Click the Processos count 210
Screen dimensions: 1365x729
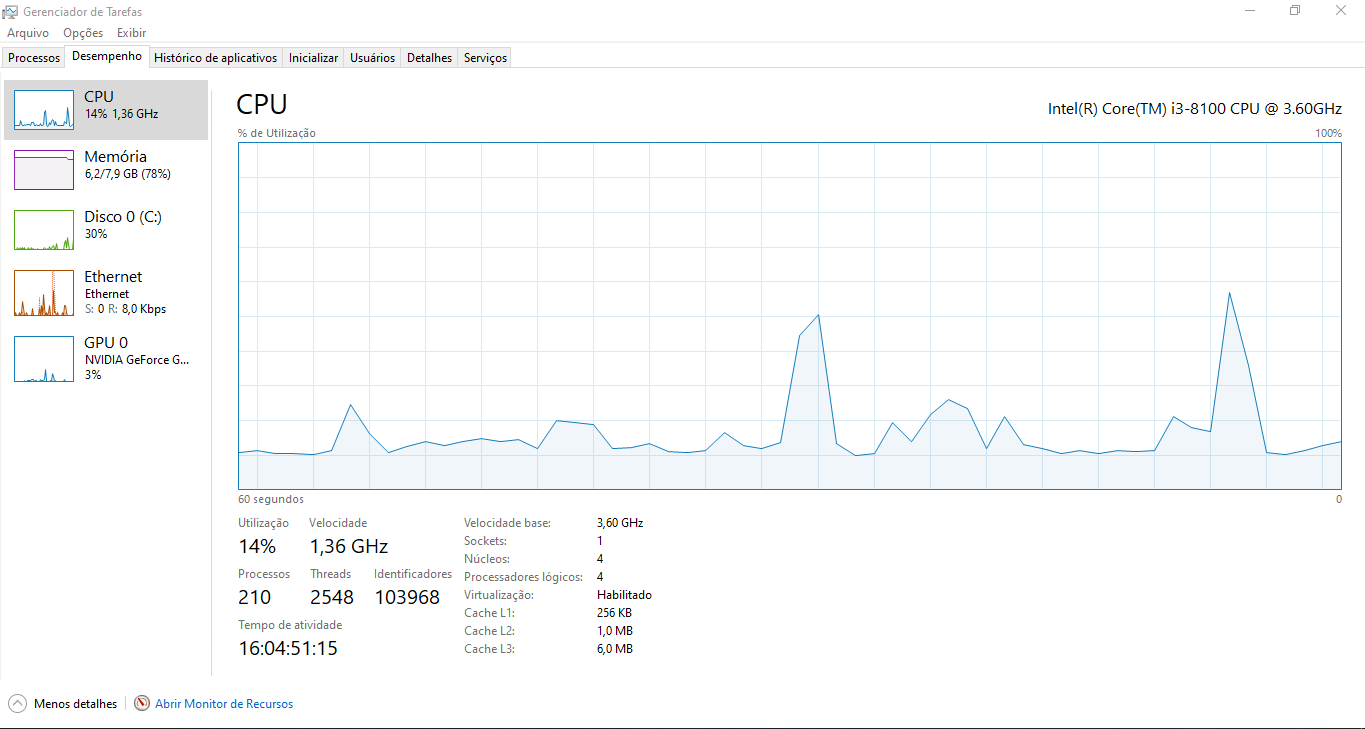pyautogui.click(x=254, y=597)
